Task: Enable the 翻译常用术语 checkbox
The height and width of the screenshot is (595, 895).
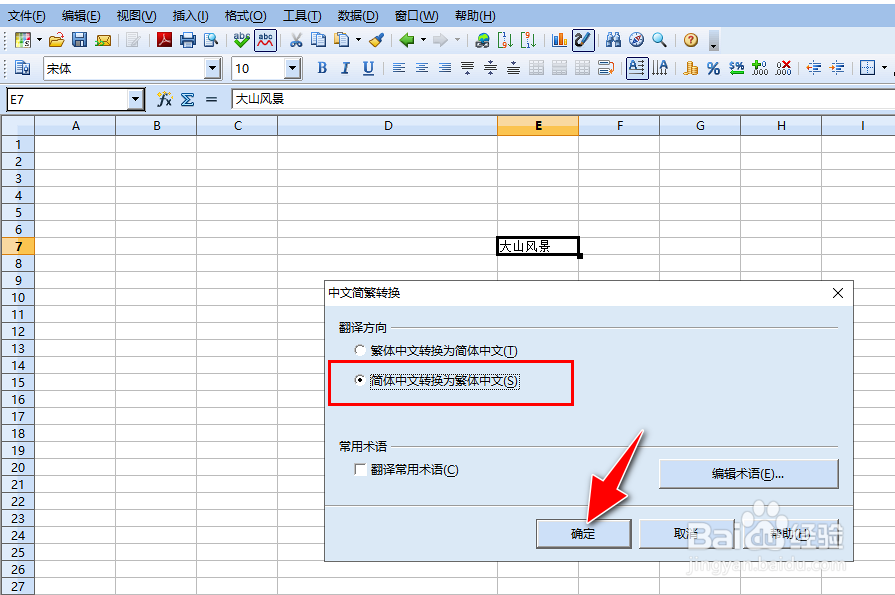Action: pyautogui.click(x=360, y=469)
